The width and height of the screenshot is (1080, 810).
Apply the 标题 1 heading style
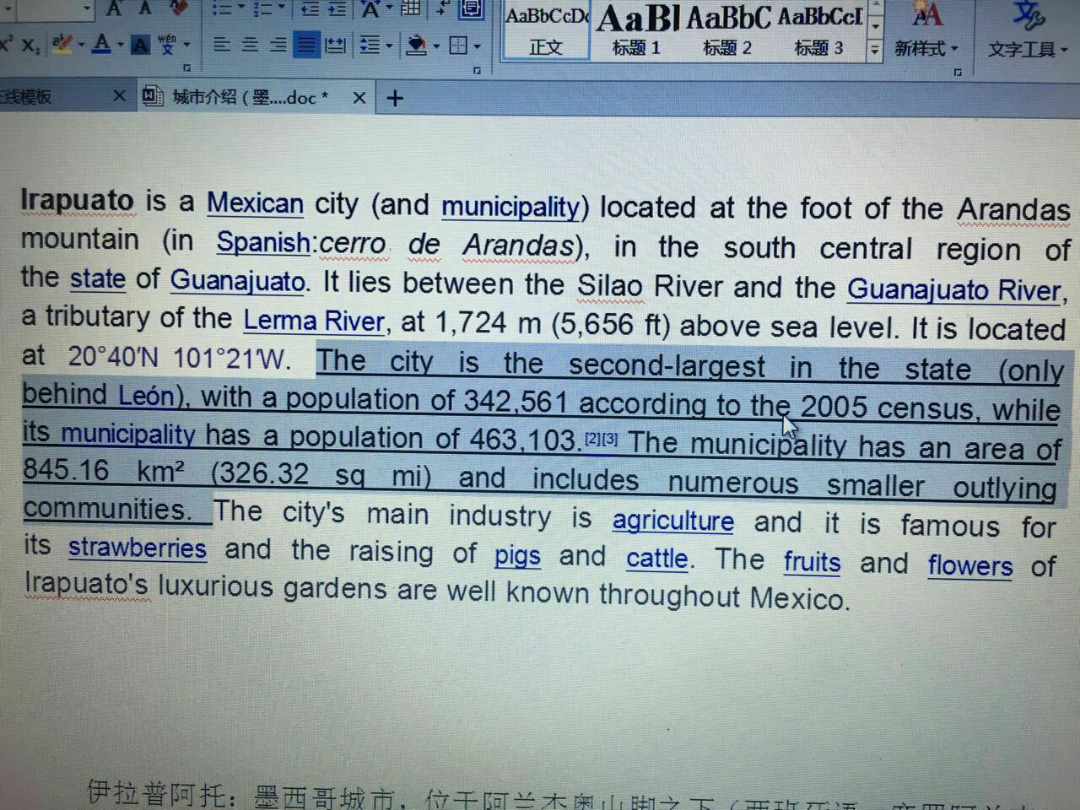coord(636,30)
